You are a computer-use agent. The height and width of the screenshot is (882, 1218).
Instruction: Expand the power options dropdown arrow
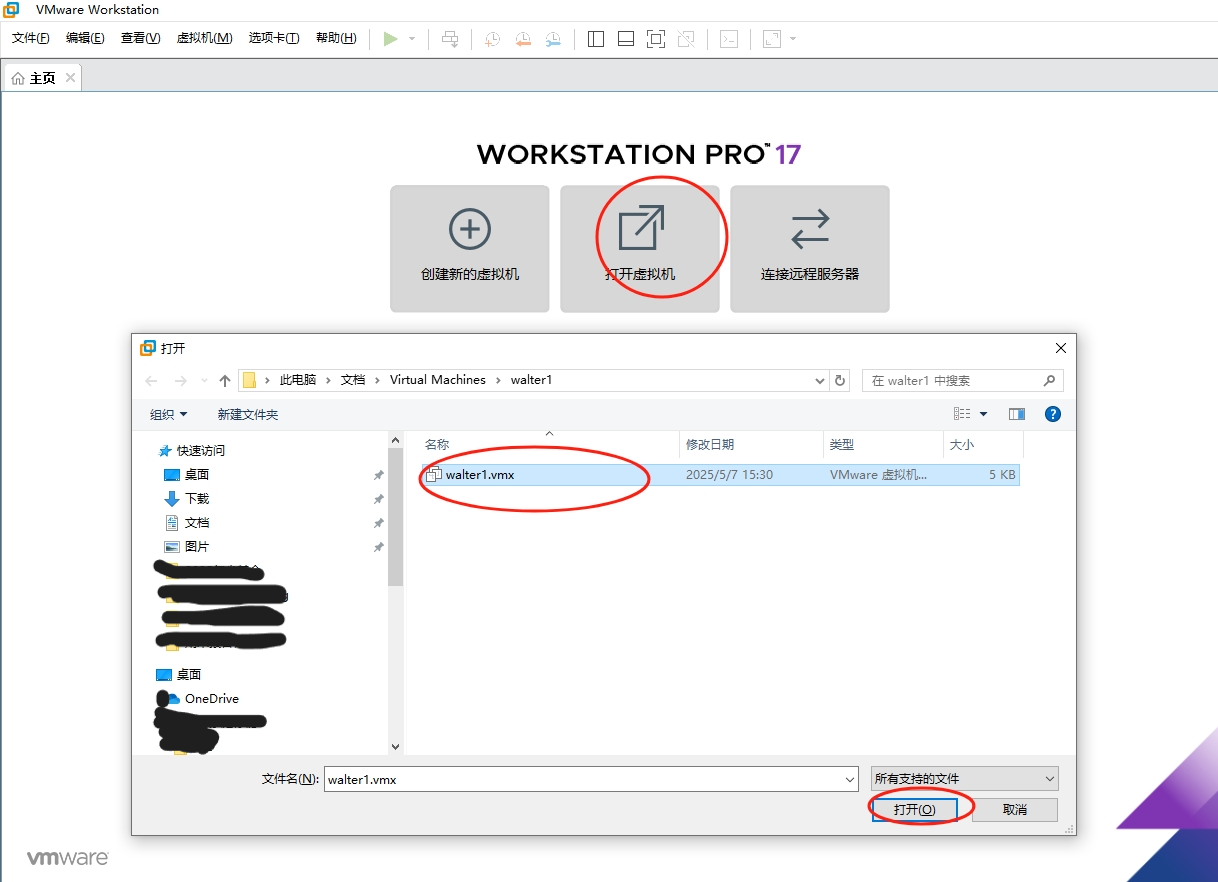[412, 39]
